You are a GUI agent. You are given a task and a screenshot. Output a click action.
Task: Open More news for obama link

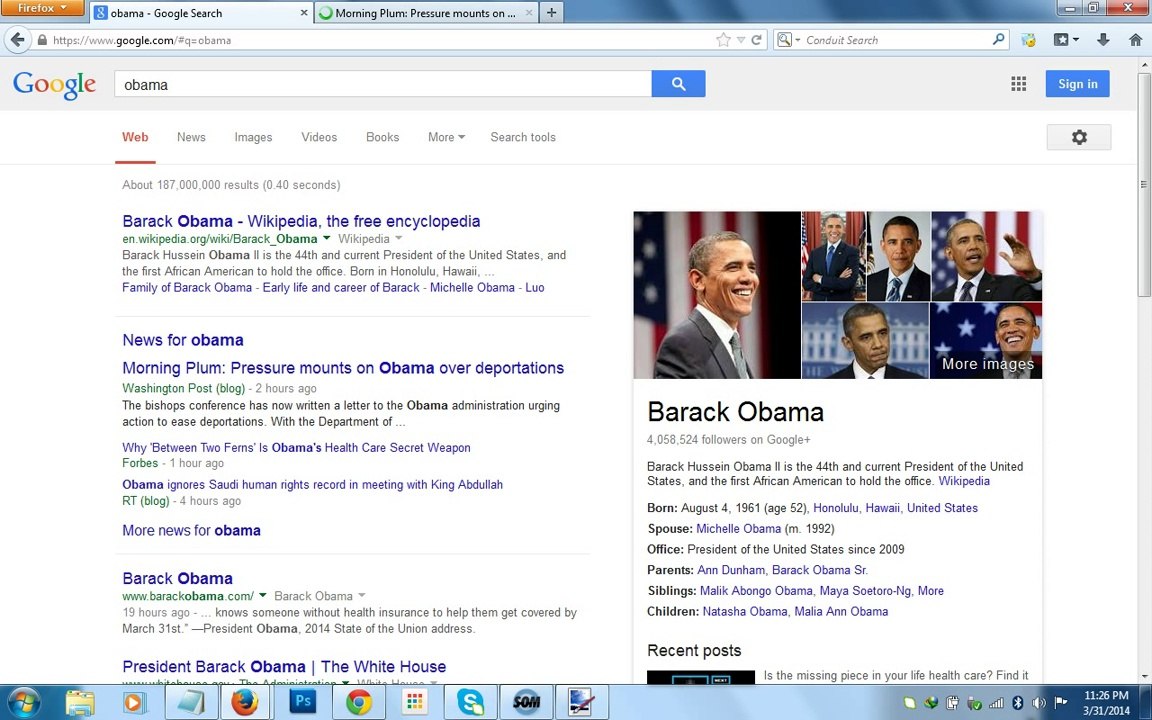pos(191,530)
